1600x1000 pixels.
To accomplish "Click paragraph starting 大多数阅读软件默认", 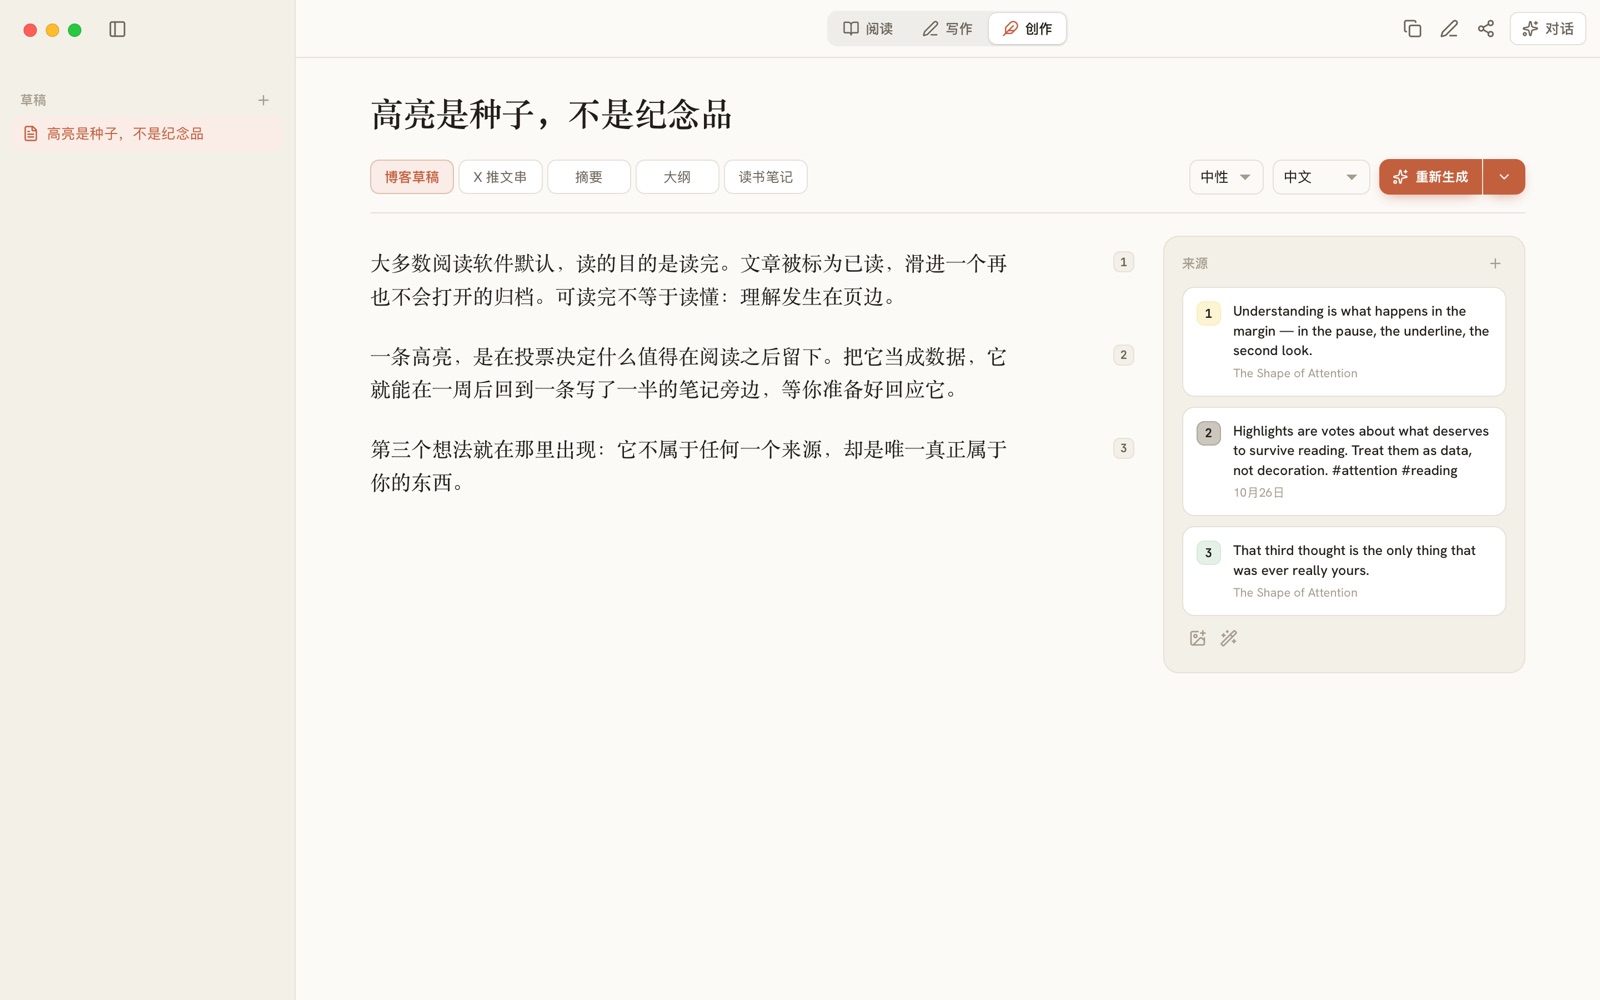I will click(x=689, y=280).
